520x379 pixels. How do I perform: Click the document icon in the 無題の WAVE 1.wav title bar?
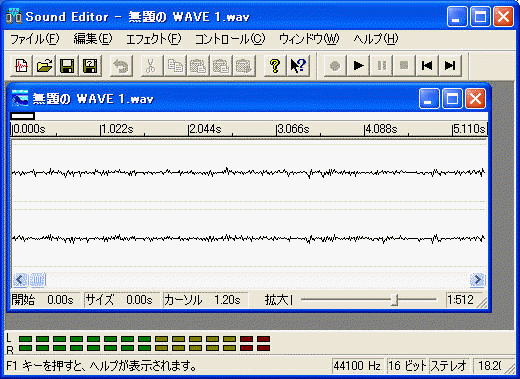[x=20, y=98]
